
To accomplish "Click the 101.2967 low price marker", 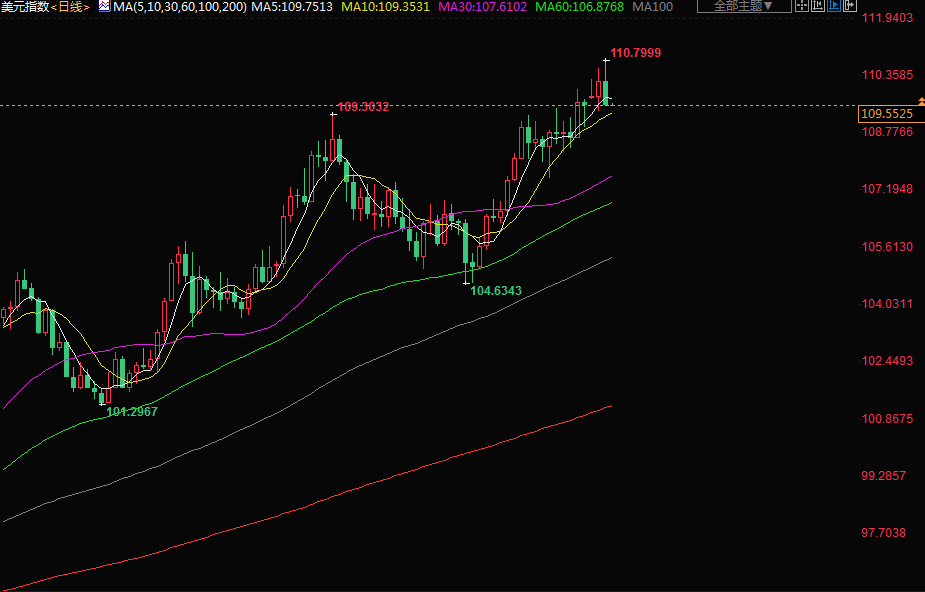I will click(x=132, y=411).
